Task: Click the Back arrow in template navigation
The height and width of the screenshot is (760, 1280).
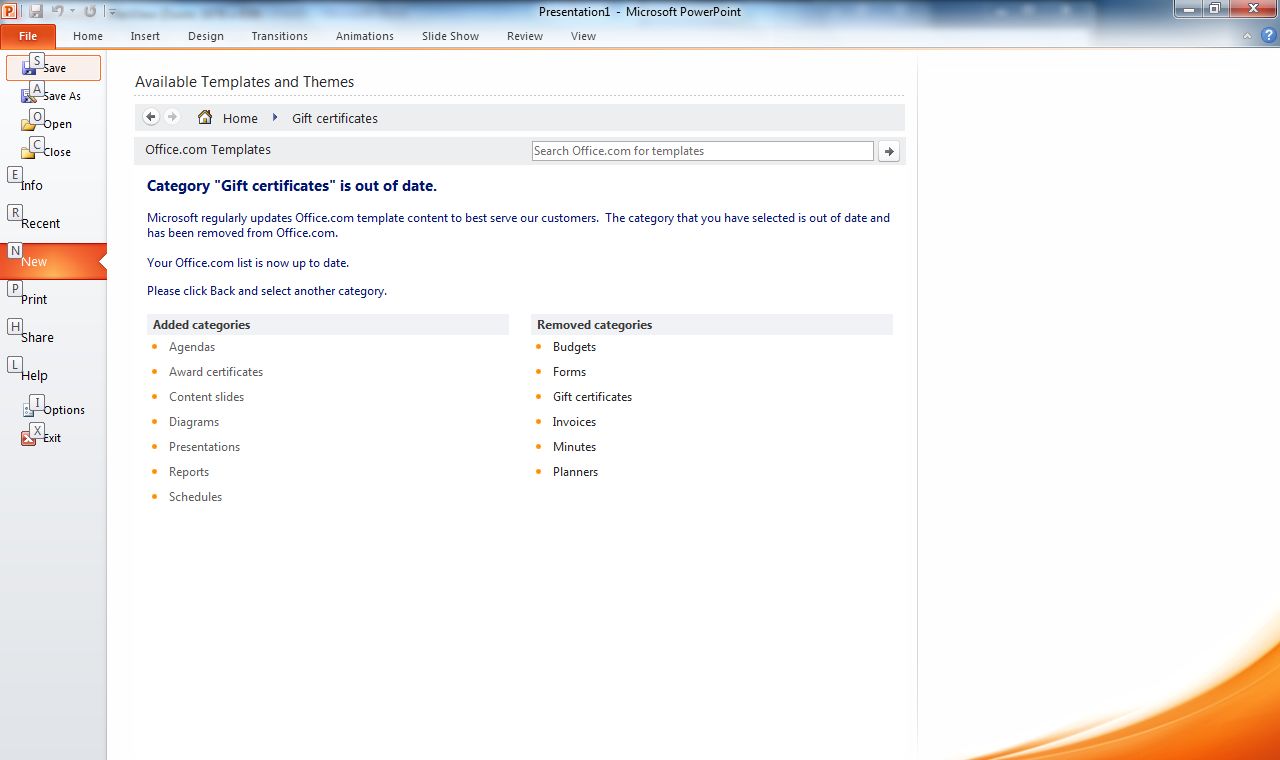Action: [x=151, y=117]
